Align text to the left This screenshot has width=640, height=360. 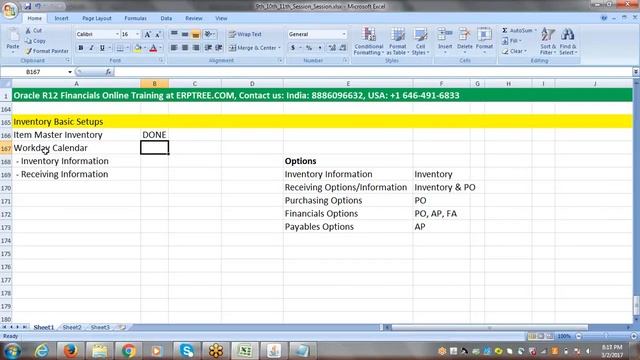click(x=174, y=48)
